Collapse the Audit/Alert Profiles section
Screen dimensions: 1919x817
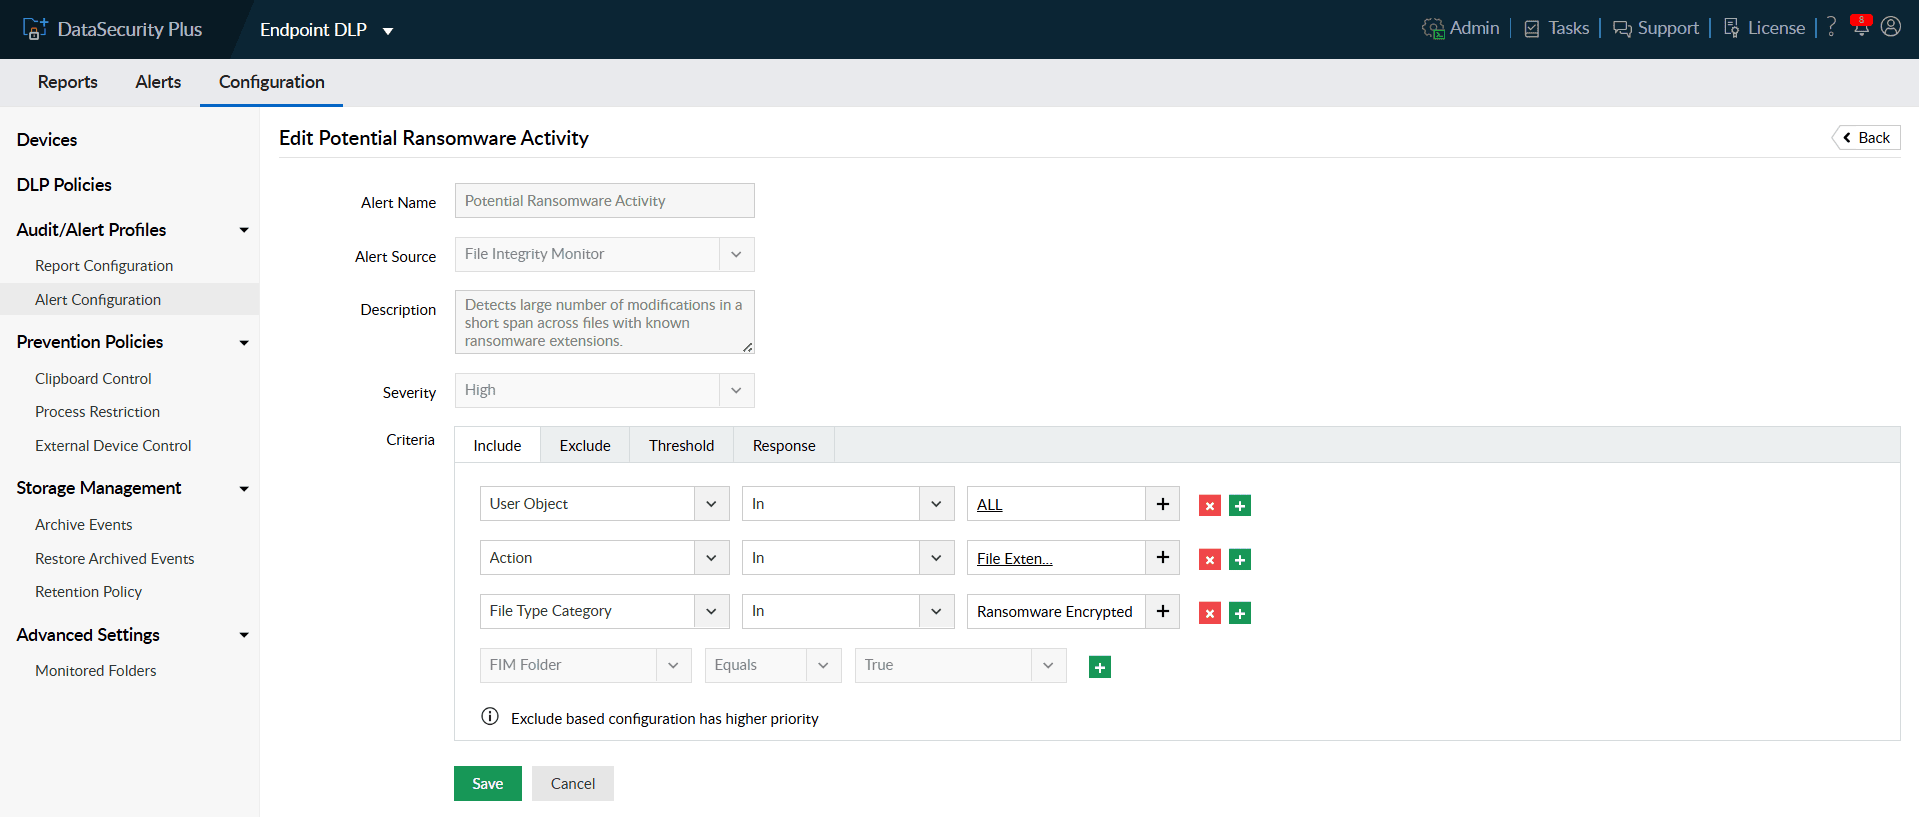pyautogui.click(x=244, y=230)
